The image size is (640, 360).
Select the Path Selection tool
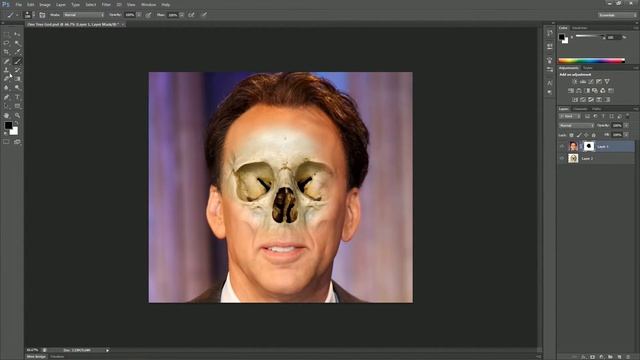6,106
